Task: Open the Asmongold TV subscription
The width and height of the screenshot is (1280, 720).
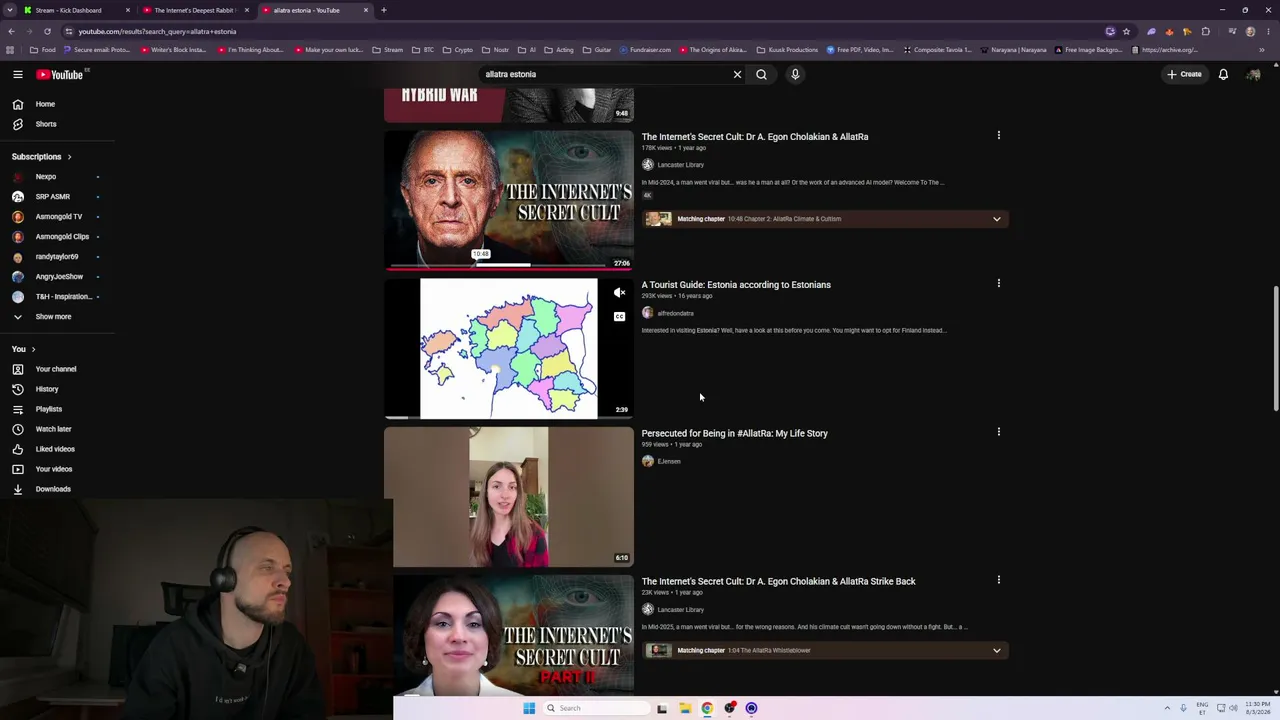Action: [57, 217]
